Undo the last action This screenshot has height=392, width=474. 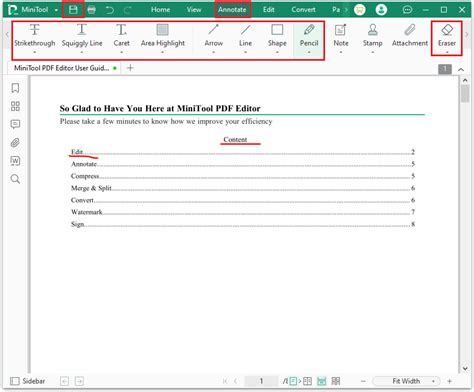coord(110,10)
